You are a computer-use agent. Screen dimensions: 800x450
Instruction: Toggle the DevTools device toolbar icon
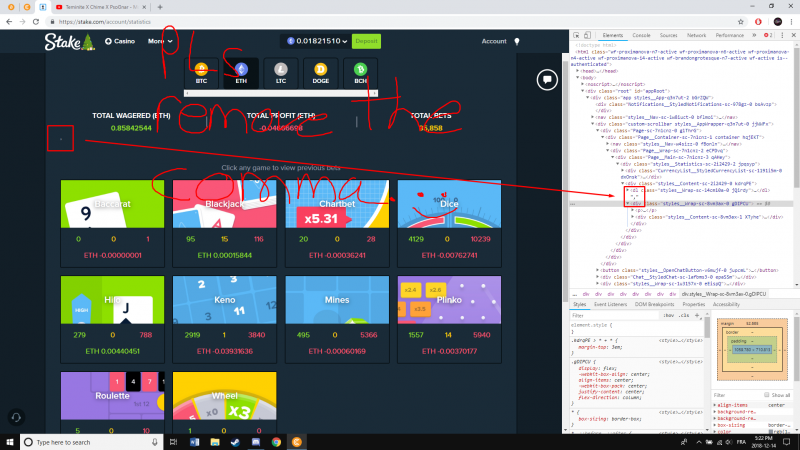tap(587, 35)
